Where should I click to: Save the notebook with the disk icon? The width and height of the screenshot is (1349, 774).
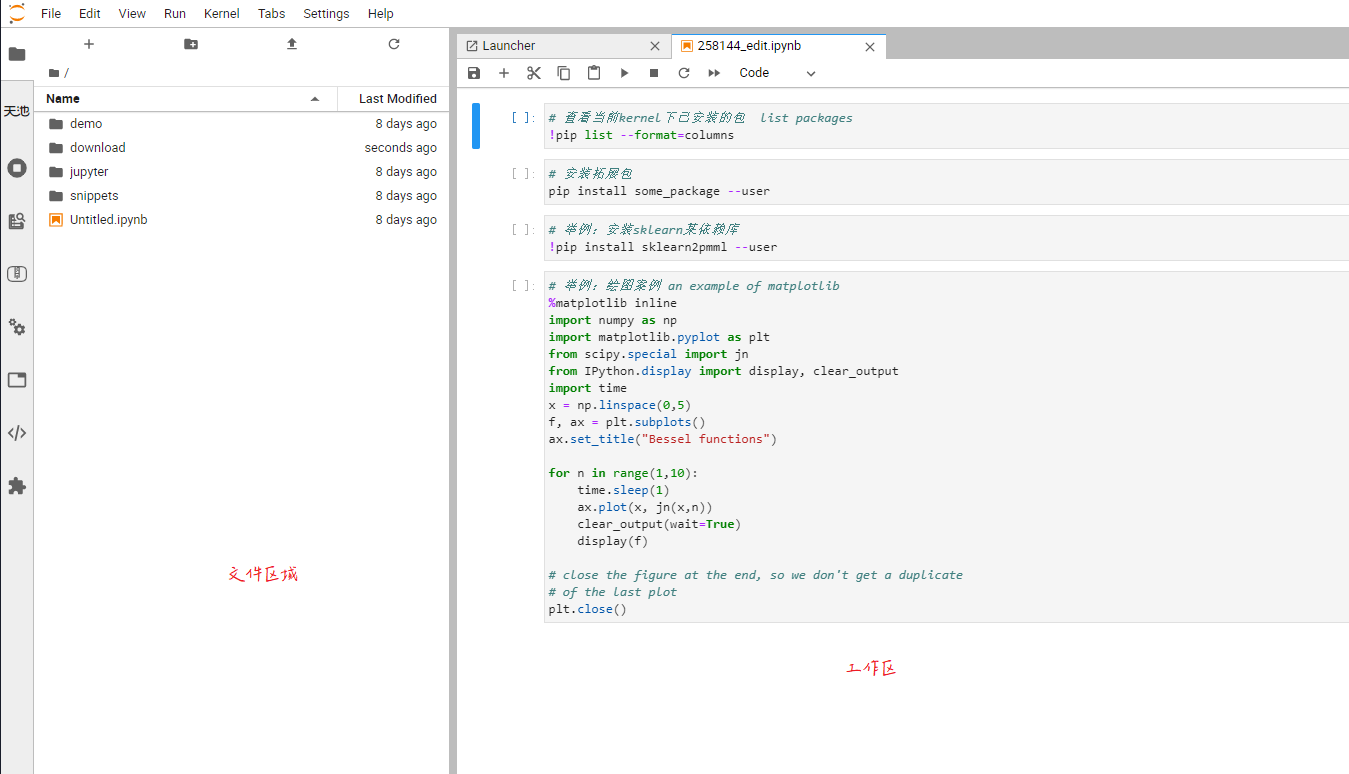pos(474,73)
